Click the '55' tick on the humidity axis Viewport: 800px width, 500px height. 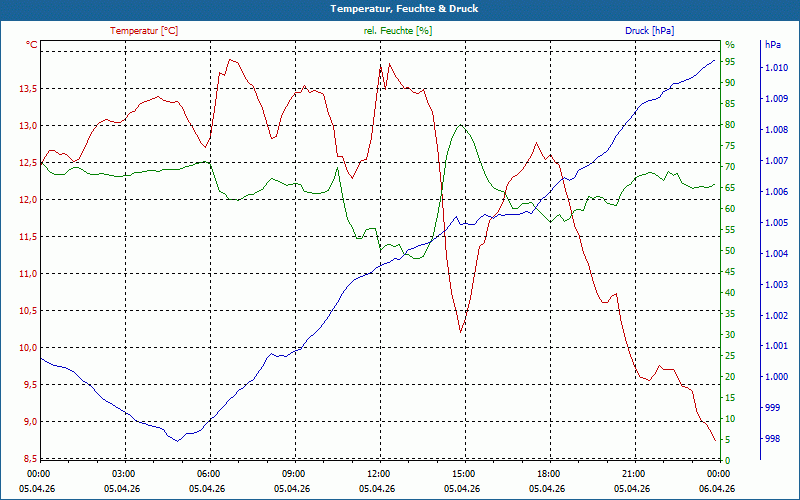click(x=730, y=230)
